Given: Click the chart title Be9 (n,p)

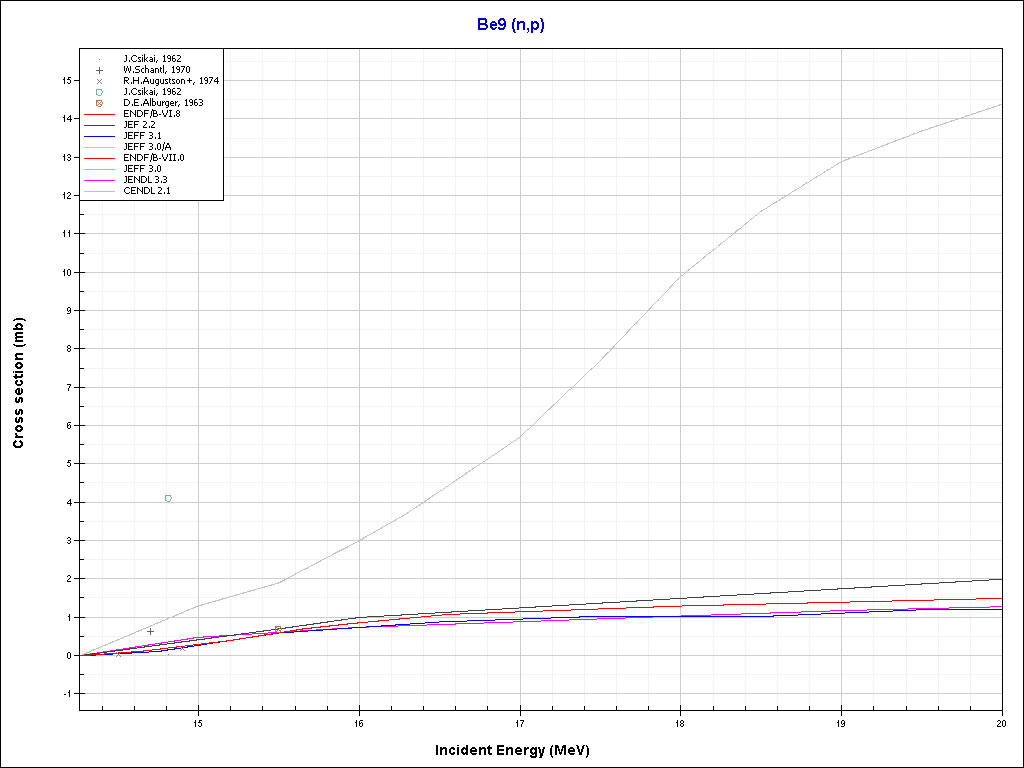Looking at the screenshot, I should 511,25.
